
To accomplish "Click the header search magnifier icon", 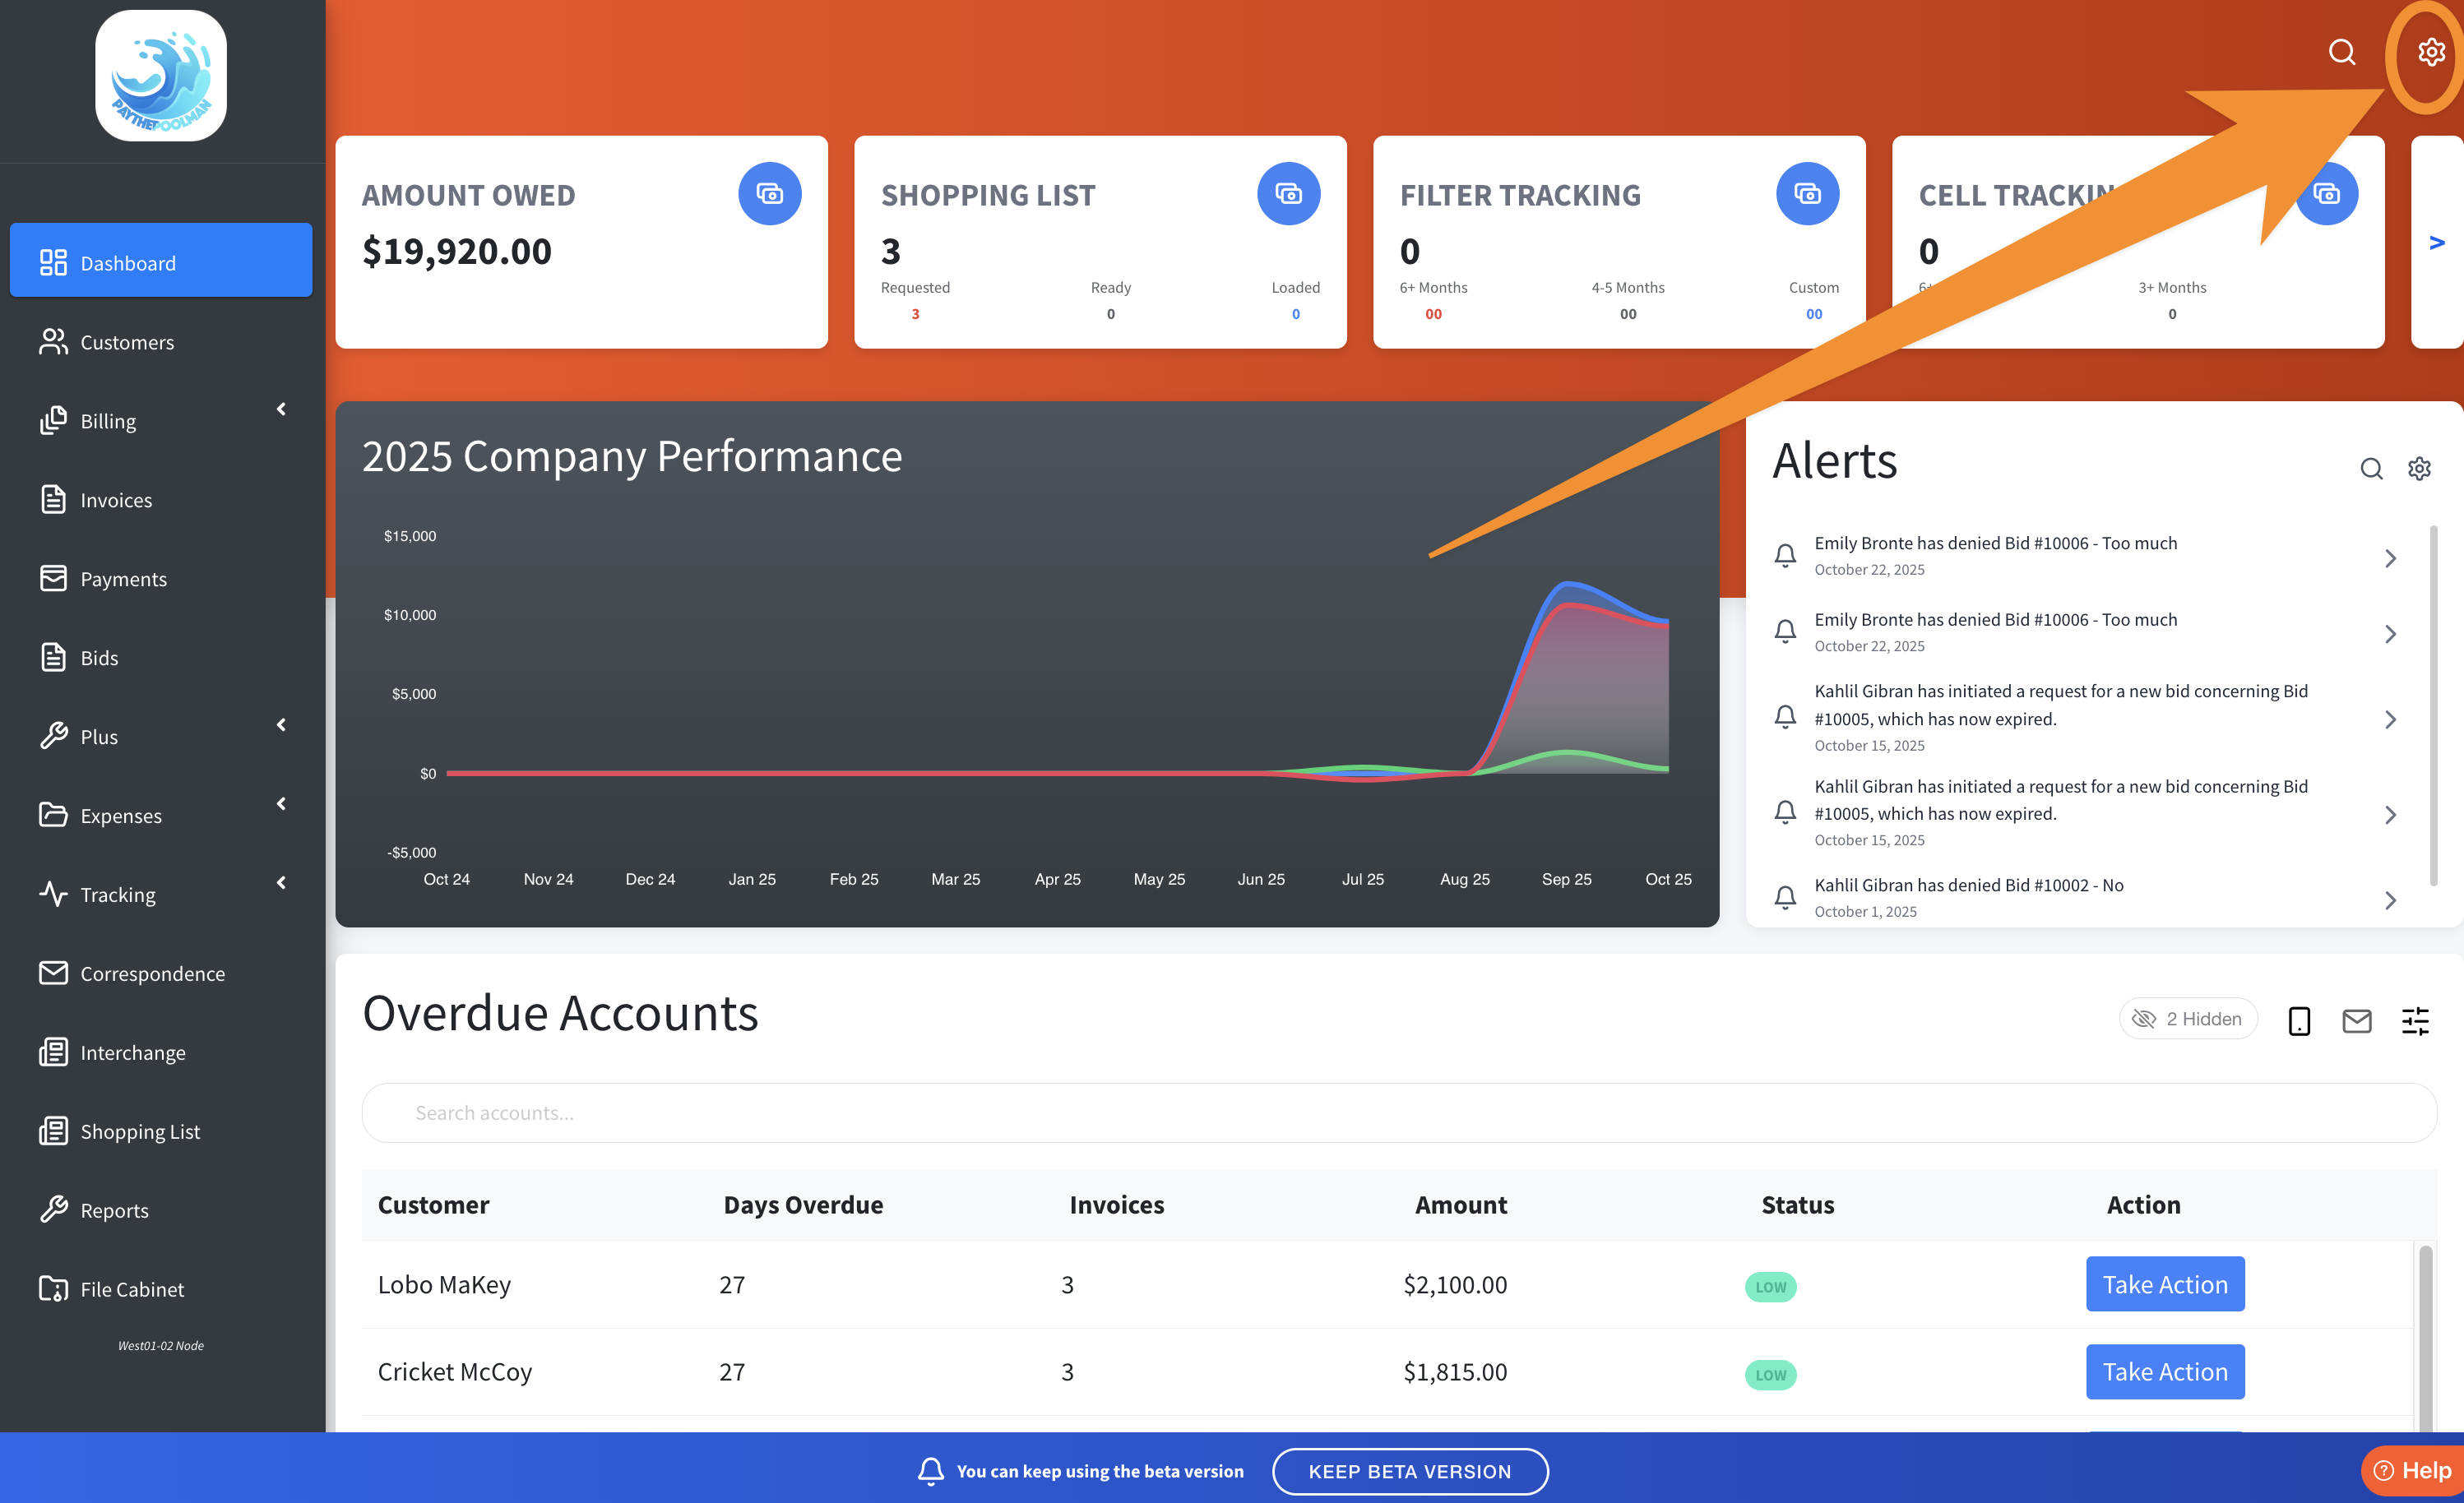I will tap(2341, 52).
